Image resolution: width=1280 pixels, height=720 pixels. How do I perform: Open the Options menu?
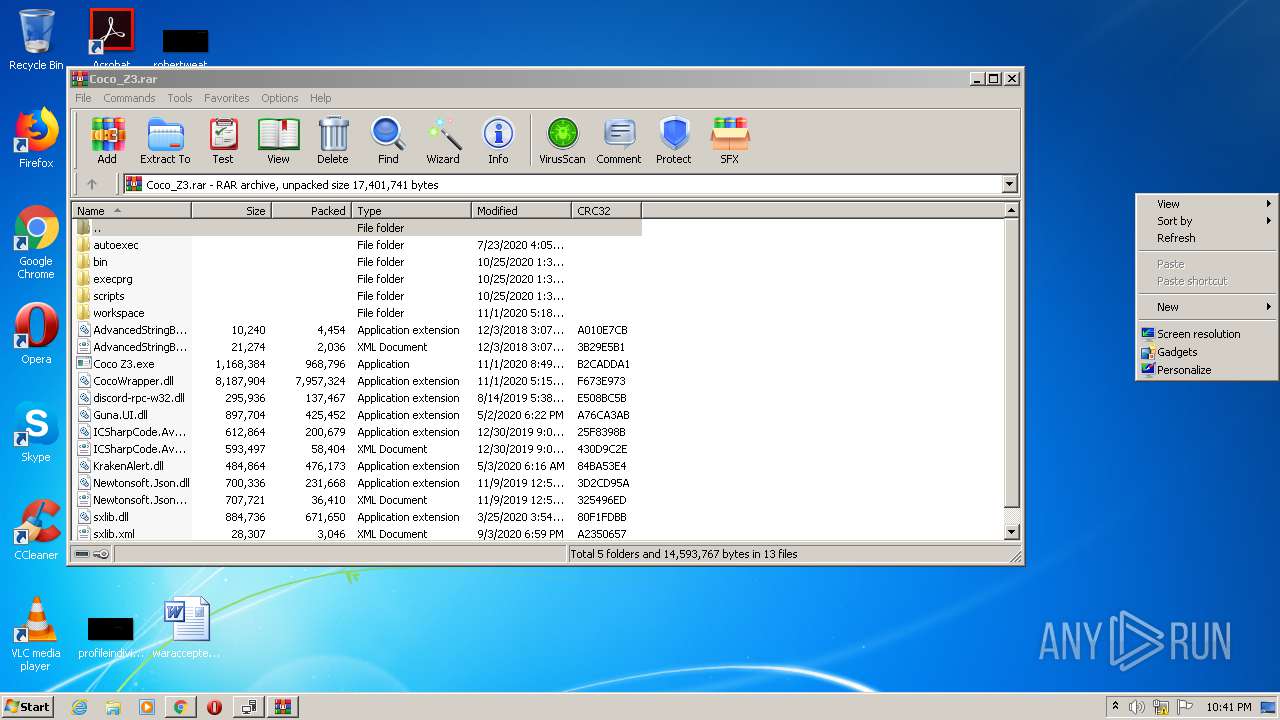click(x=280, y=98)
